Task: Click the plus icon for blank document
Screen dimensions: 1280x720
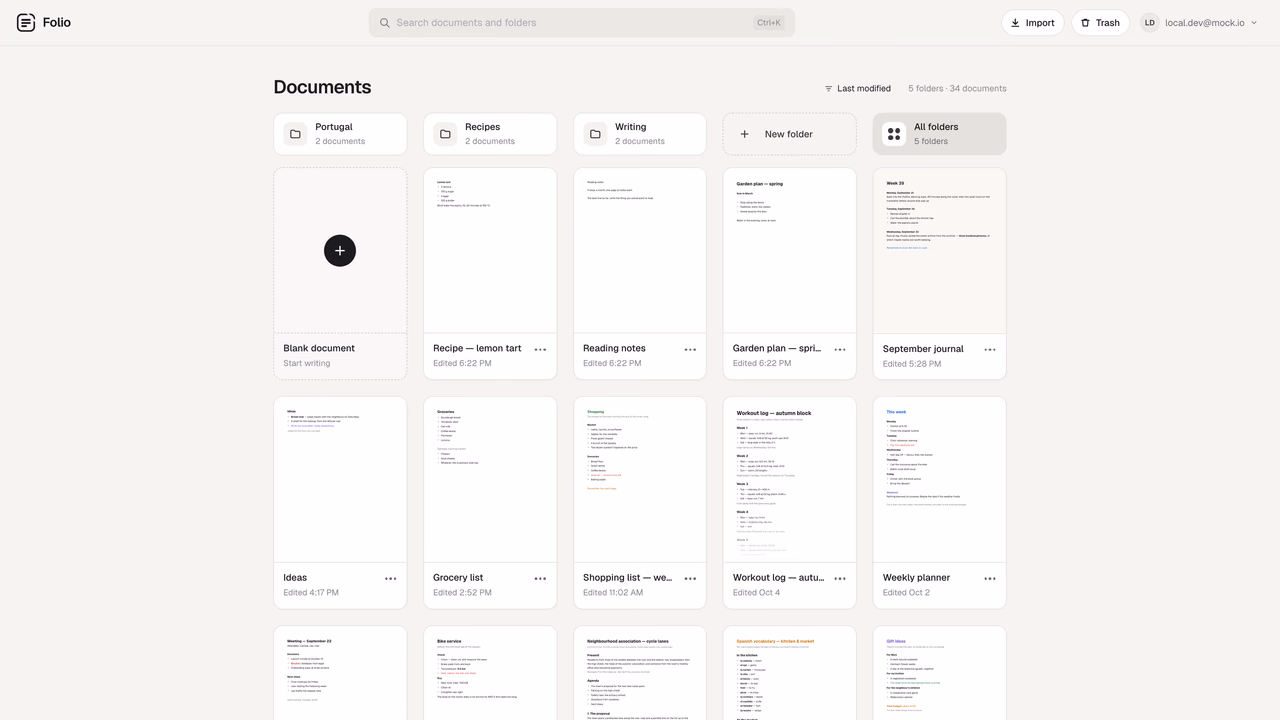Action: coord(340,250)
